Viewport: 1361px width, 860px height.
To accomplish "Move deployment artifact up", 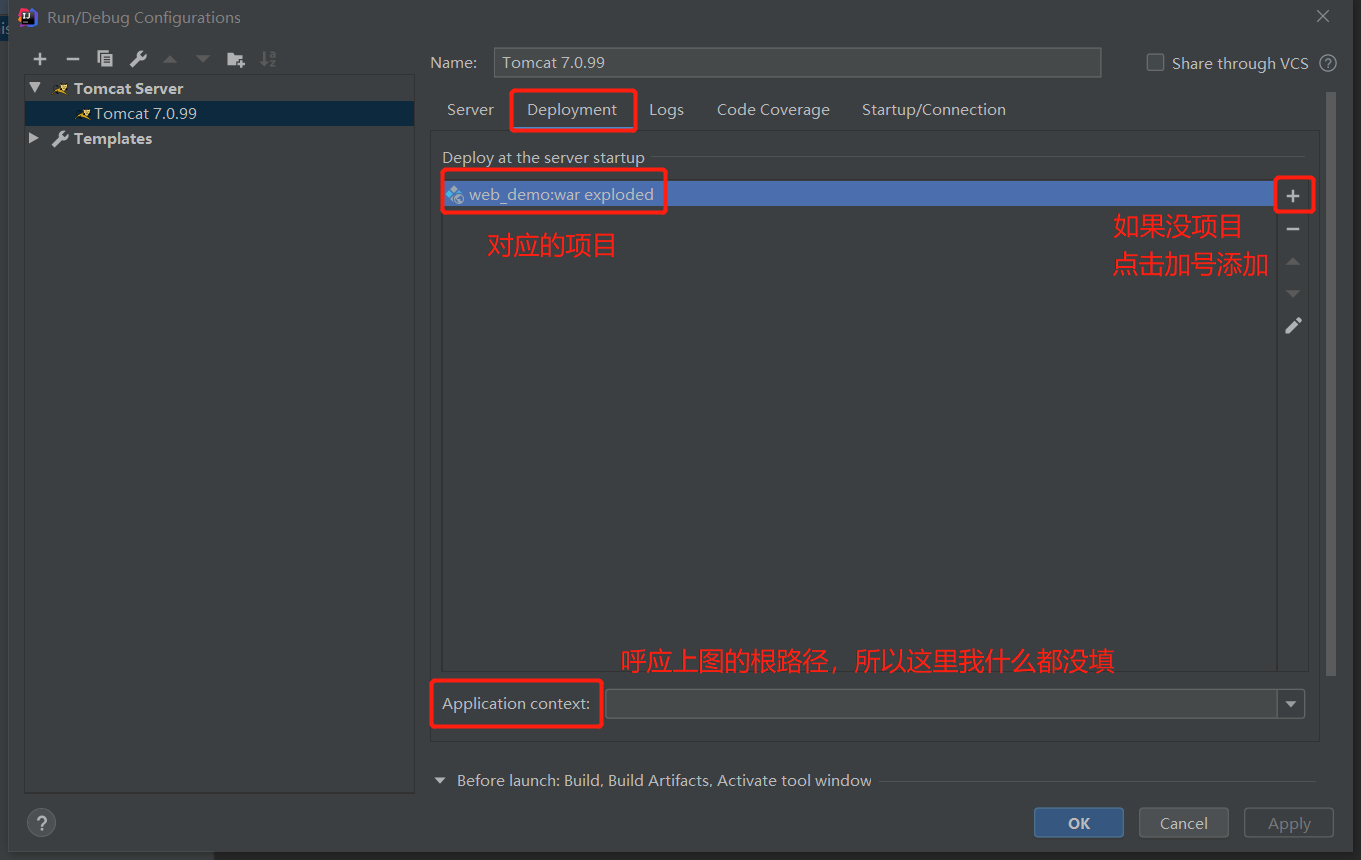I will (1293, 261).
